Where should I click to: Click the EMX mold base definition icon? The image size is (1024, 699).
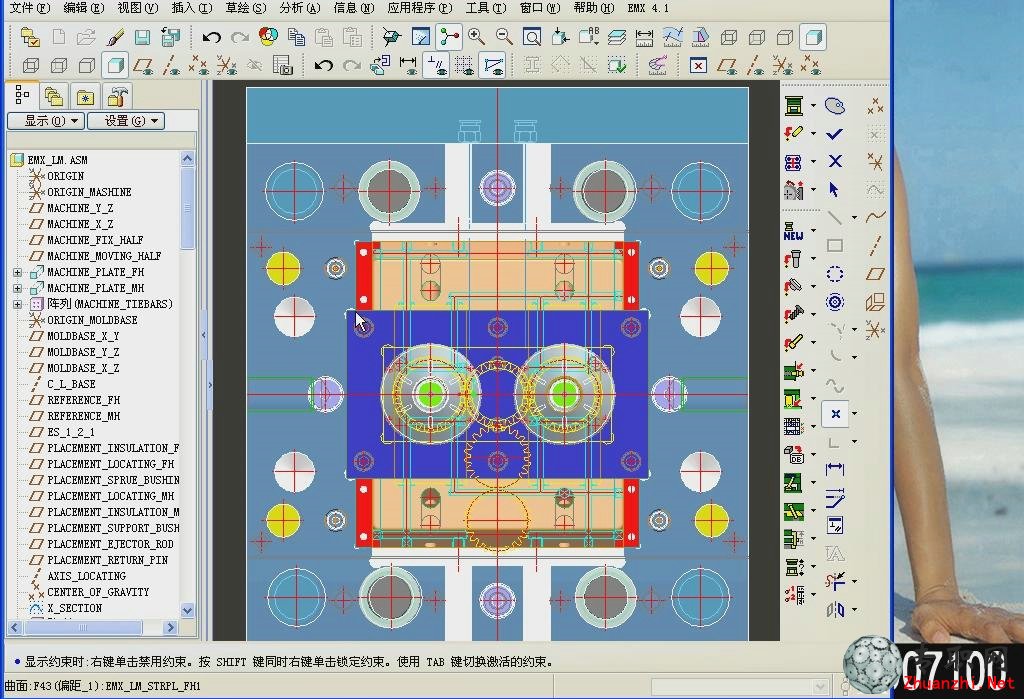pos(793,106)
